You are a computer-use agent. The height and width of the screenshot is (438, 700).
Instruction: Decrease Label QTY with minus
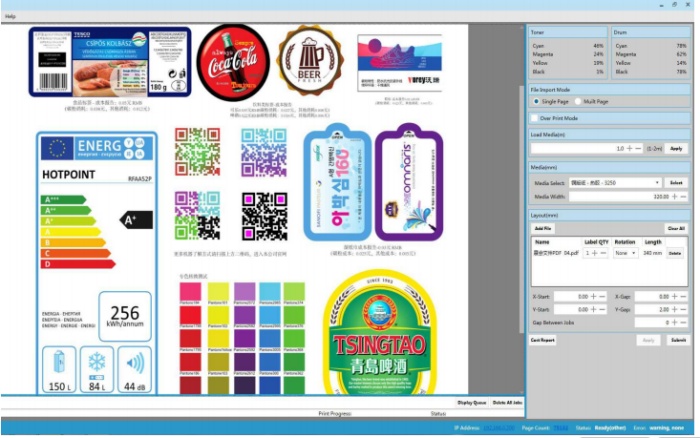coord(603,253)
